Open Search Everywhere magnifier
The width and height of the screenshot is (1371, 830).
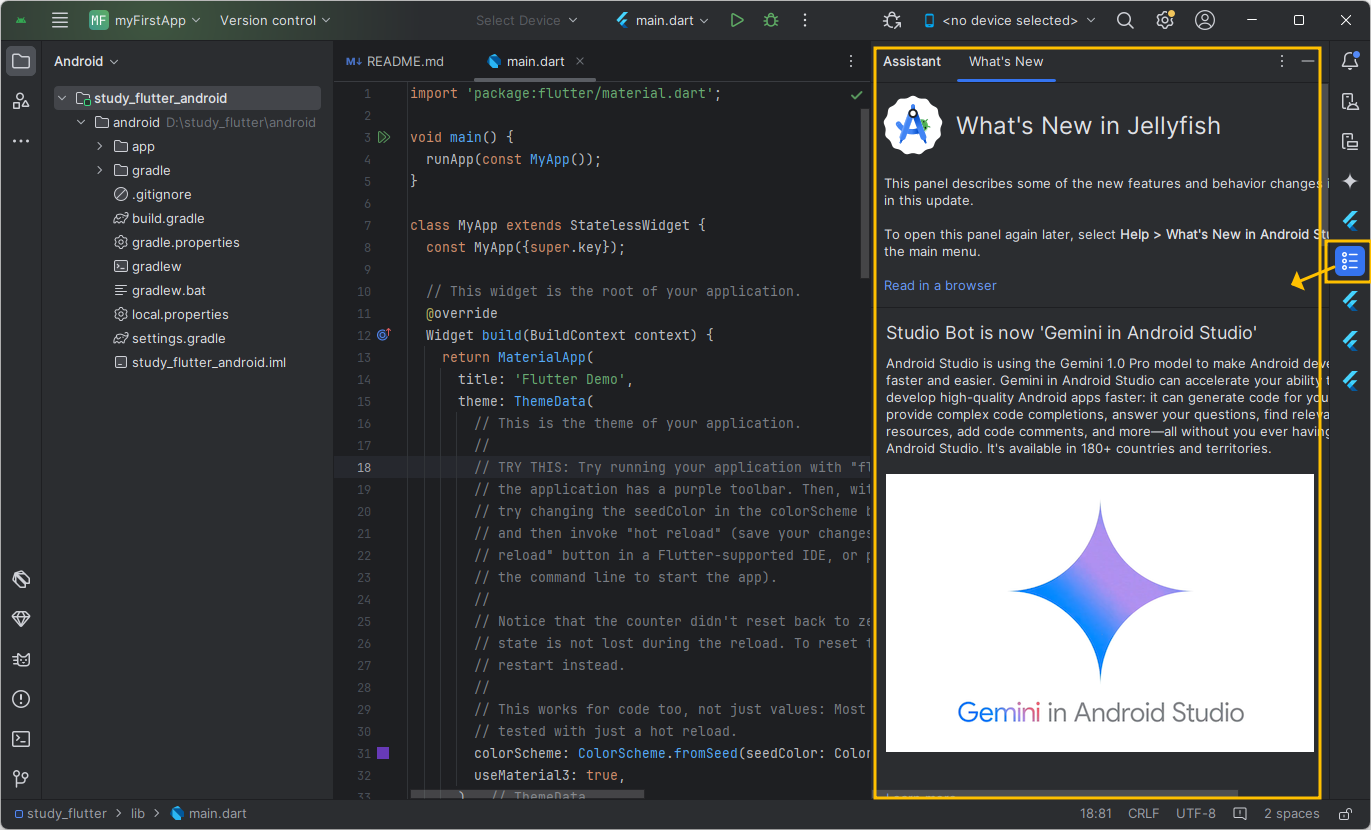(1125, 20)
